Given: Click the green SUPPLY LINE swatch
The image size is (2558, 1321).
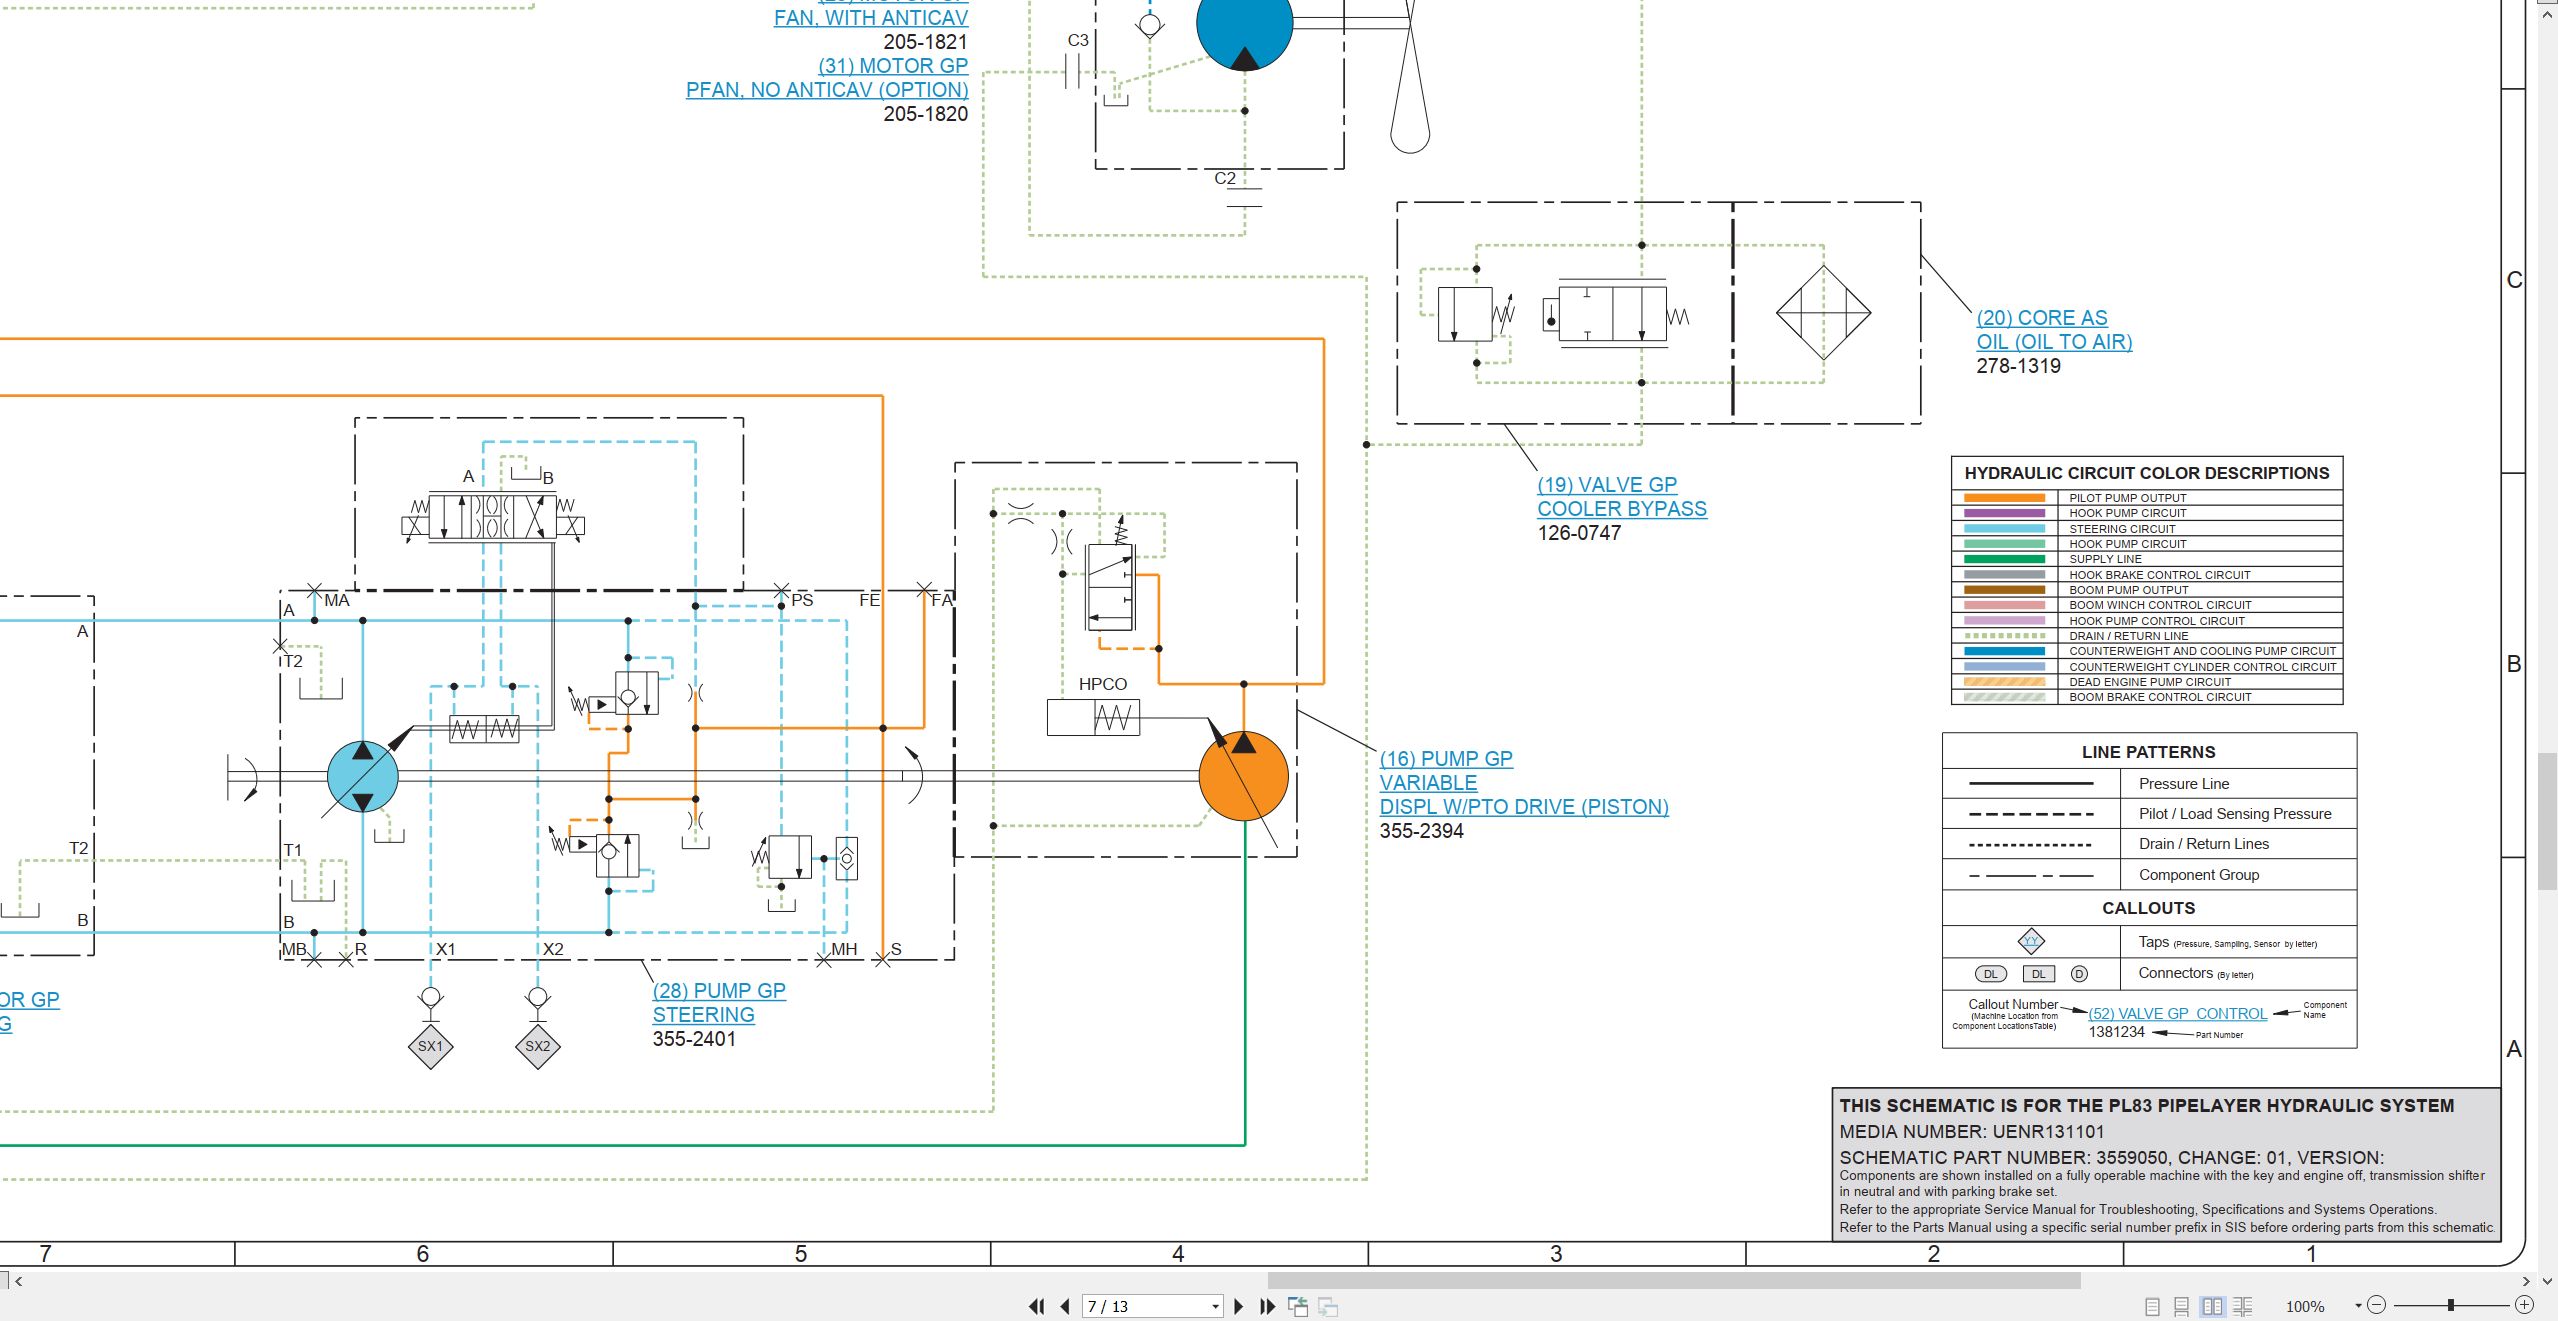Looking at the screenshot, I should pyautogui.click(x=2004, y=559).
